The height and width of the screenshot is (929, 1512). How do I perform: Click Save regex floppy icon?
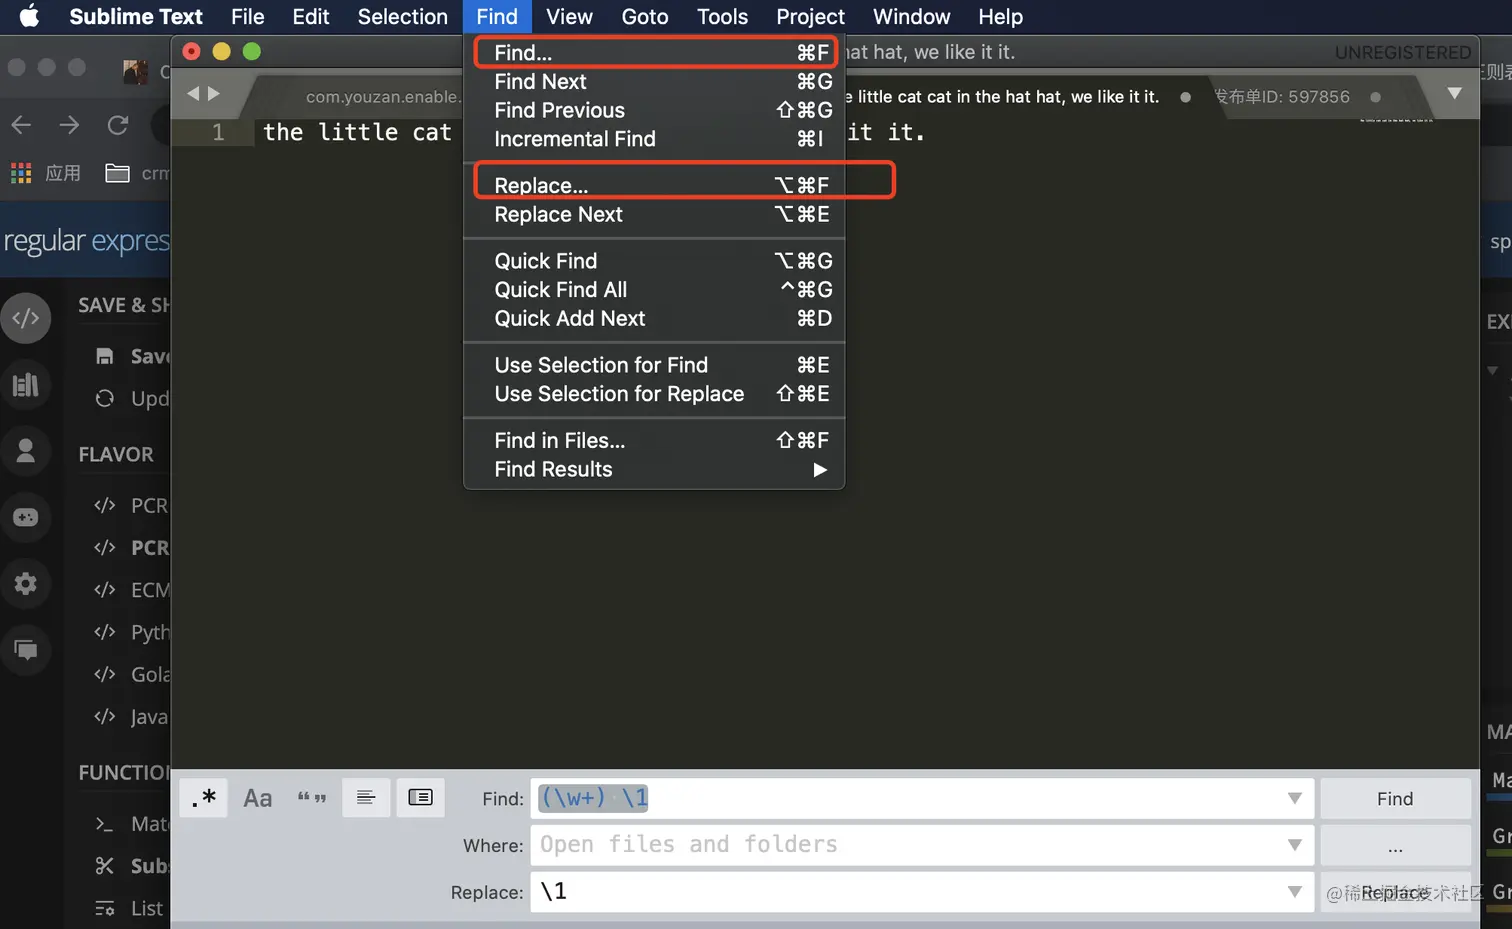[x=104, y=356]
